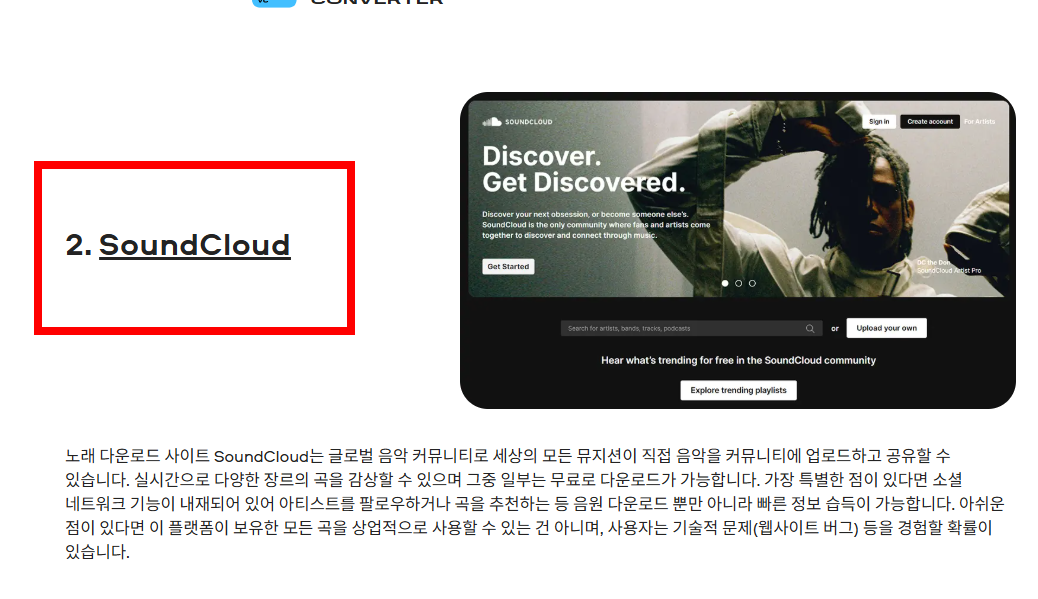
Task: Click the Create account button
Action: tap(930, 121)
